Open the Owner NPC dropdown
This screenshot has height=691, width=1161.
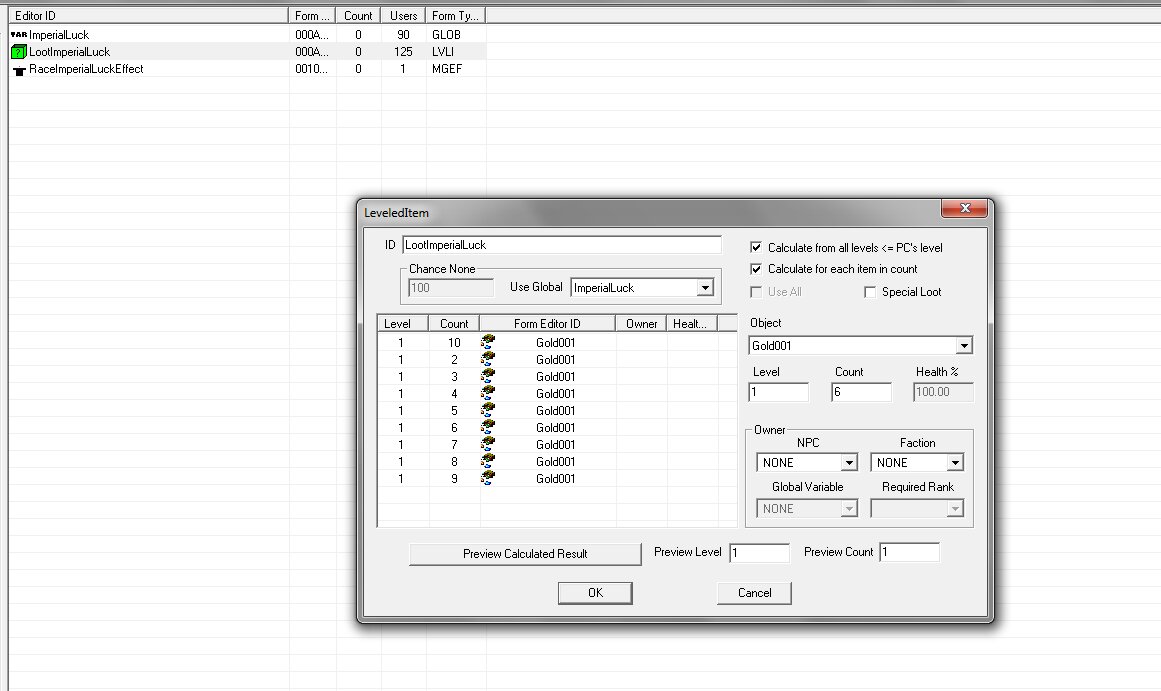coord(849,463)
